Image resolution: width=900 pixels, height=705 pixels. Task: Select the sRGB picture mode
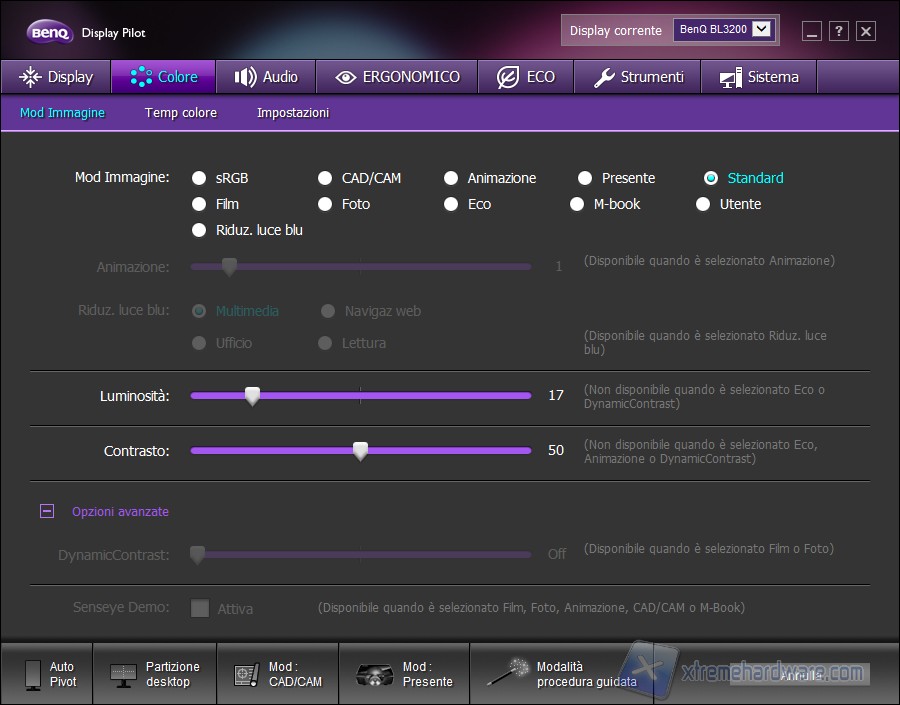pos(200,178)
